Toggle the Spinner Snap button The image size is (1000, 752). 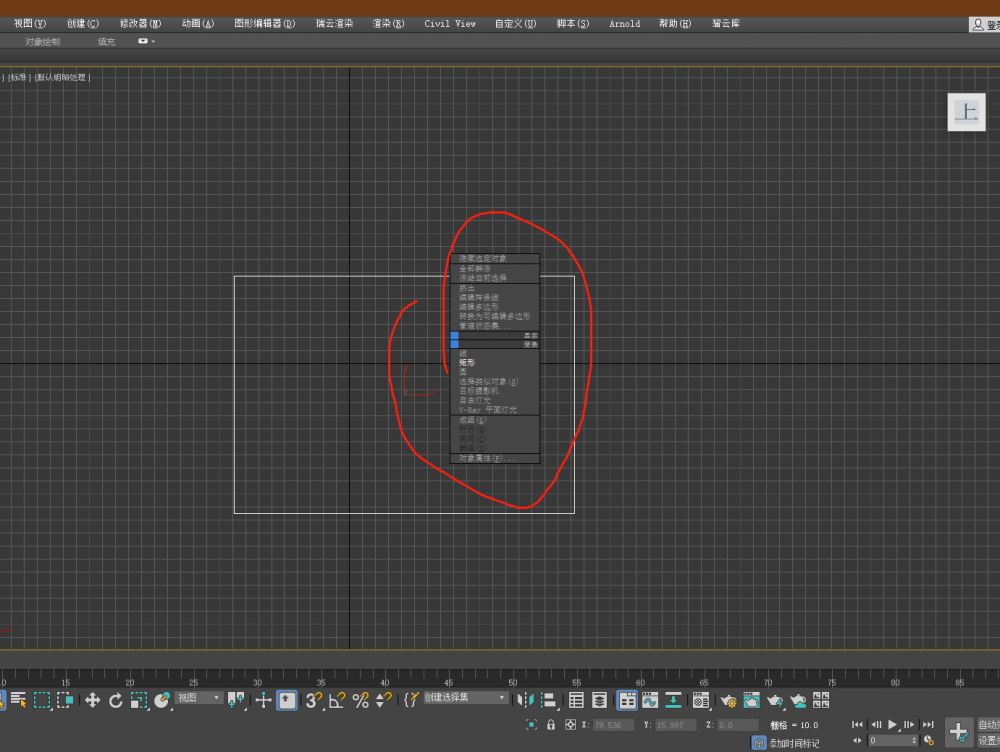pos(383,700)
